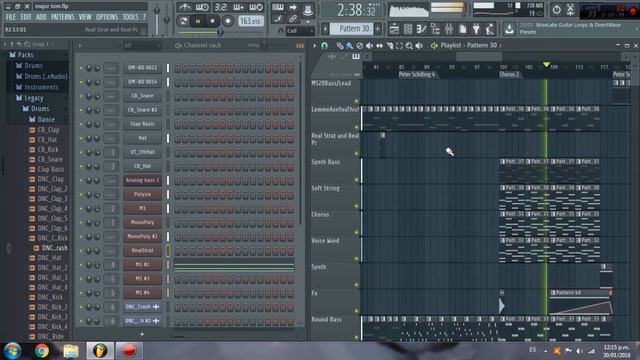Select the mute tool in Playlist
Viewport: 640px width, 360px height.
369,46
